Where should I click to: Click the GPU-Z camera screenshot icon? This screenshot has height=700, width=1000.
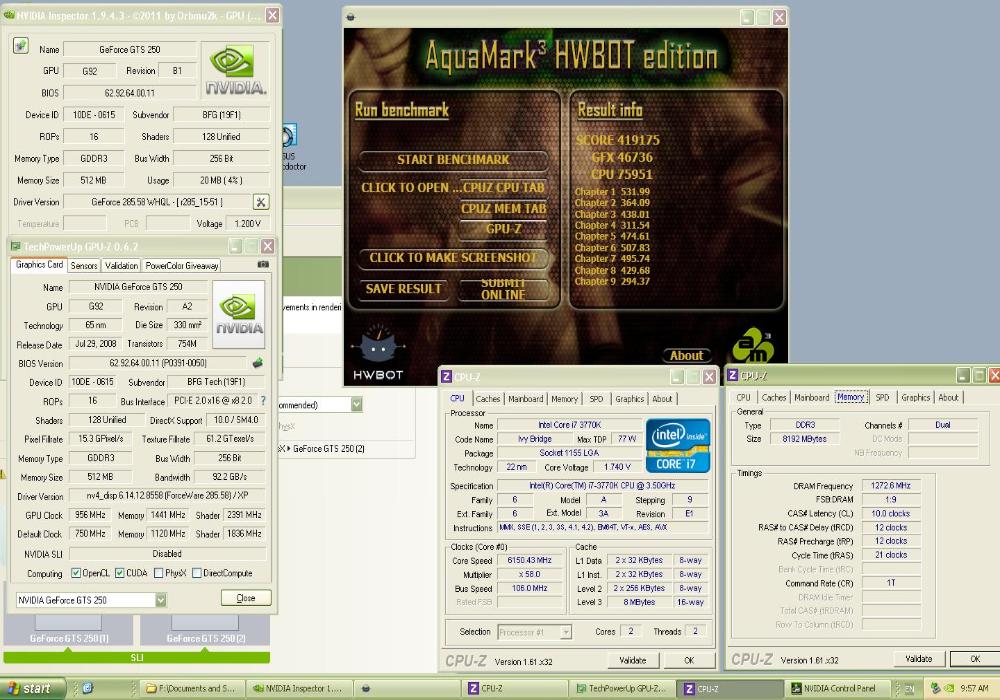(x=263, y=264)
